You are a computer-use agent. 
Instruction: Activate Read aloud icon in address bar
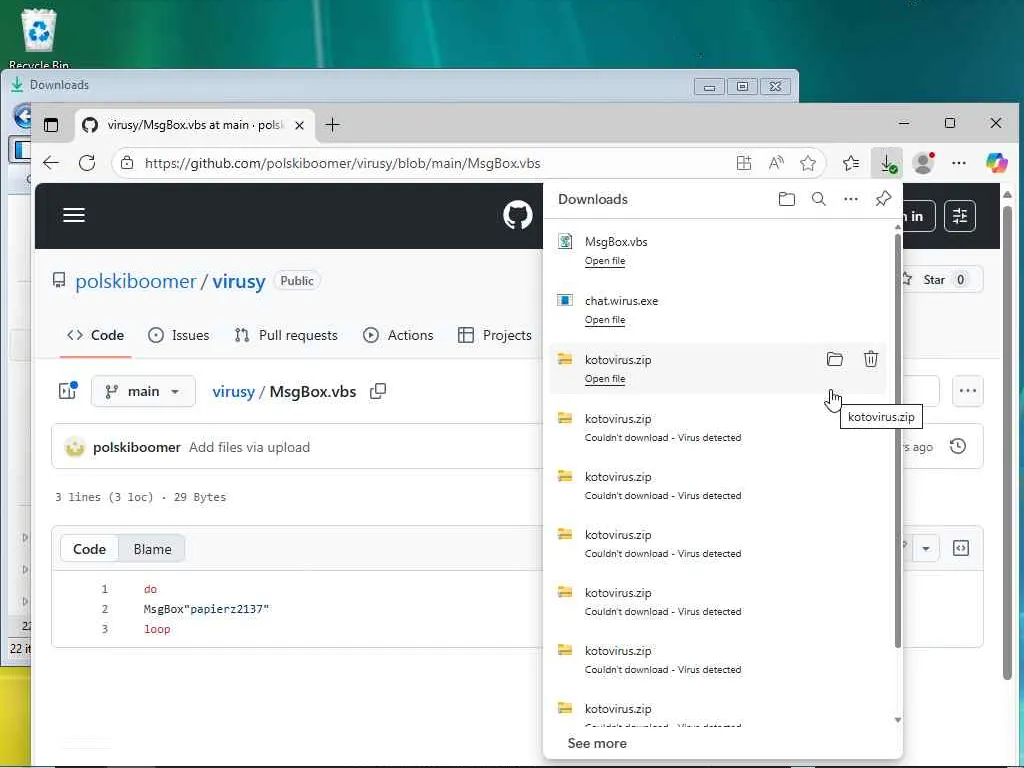click(776, 163)
